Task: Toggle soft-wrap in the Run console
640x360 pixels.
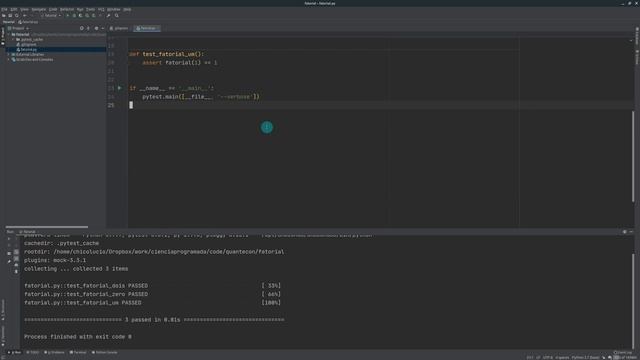Action: (16, 252)
